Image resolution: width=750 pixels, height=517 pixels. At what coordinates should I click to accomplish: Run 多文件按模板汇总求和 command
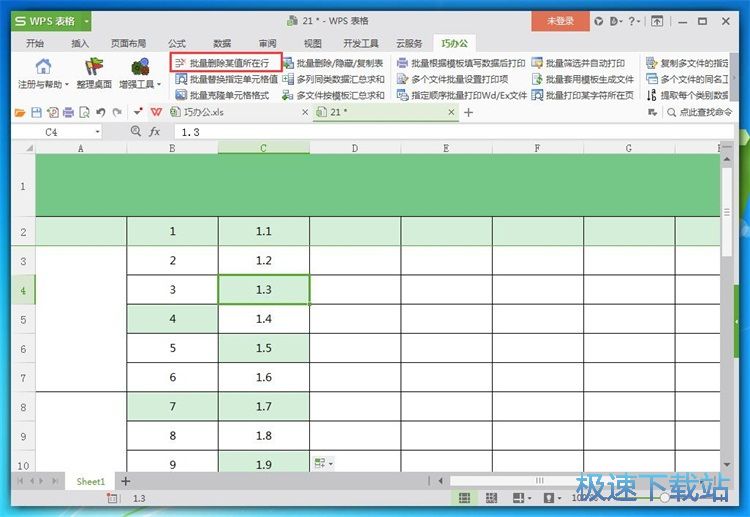pos(333,95)
